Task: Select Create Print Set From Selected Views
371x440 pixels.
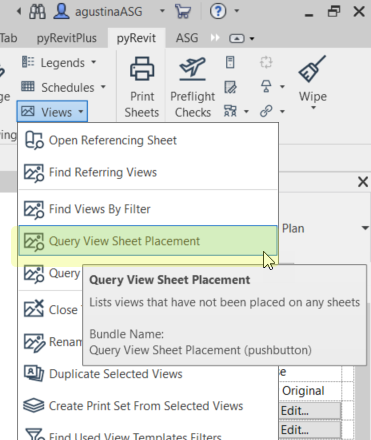Action: (x=148, y=406)
